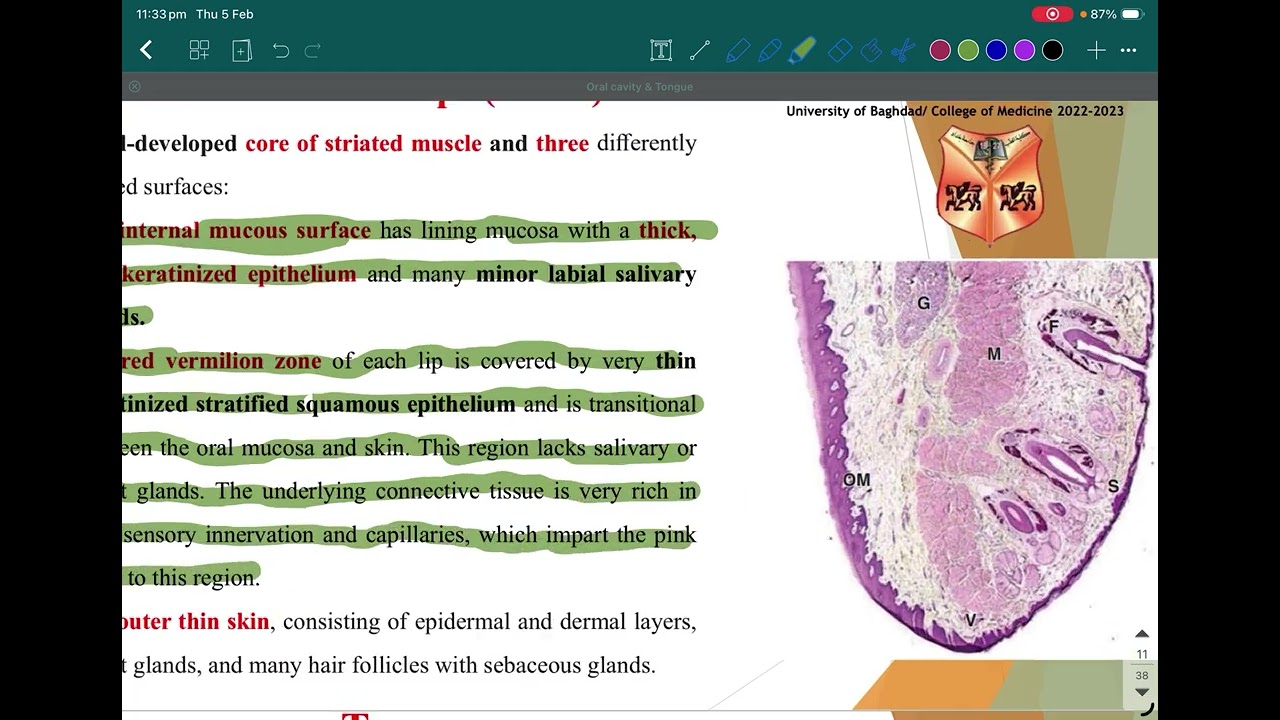The height and width of the screenshot is (720, 1280).
Task: Select the first pen tool
Action: click(738, 50)
